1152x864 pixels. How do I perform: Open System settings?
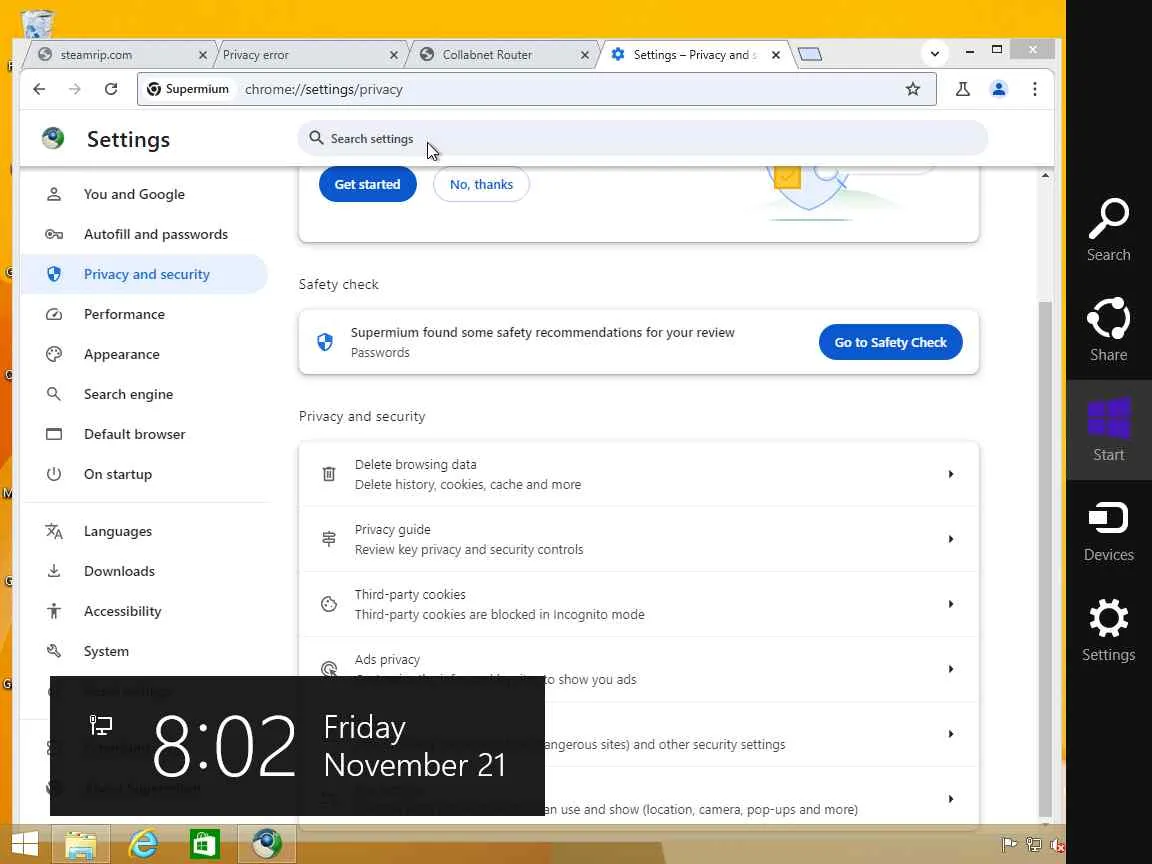(143, 651)
